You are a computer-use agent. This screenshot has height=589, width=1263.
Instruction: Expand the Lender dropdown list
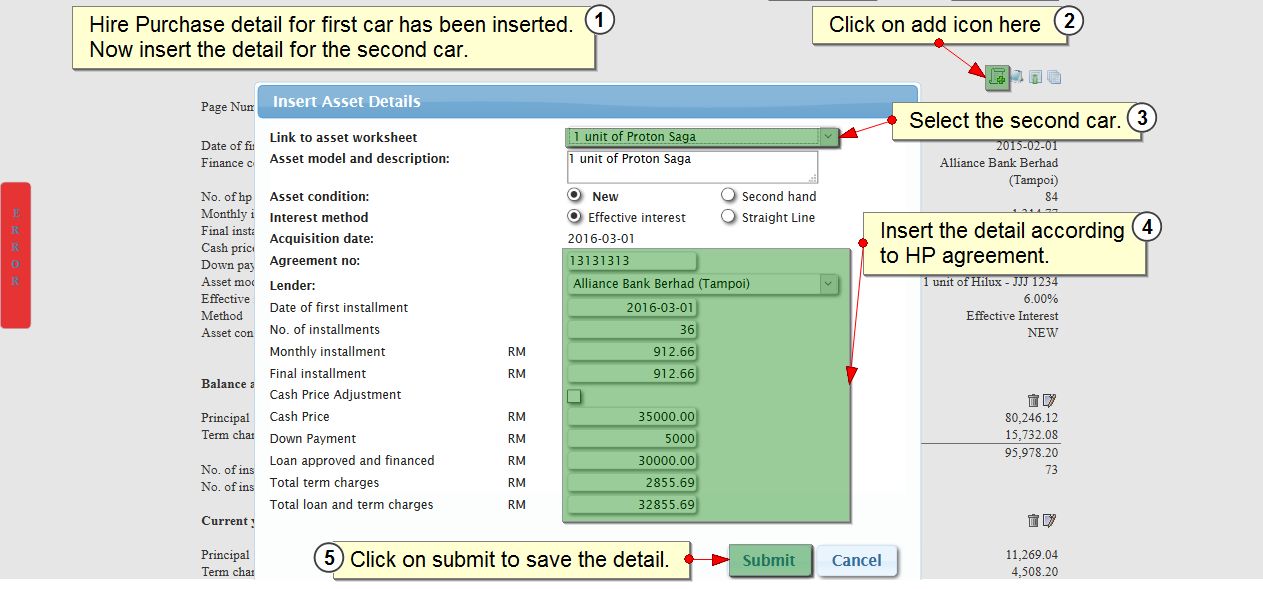click(827, 284)
